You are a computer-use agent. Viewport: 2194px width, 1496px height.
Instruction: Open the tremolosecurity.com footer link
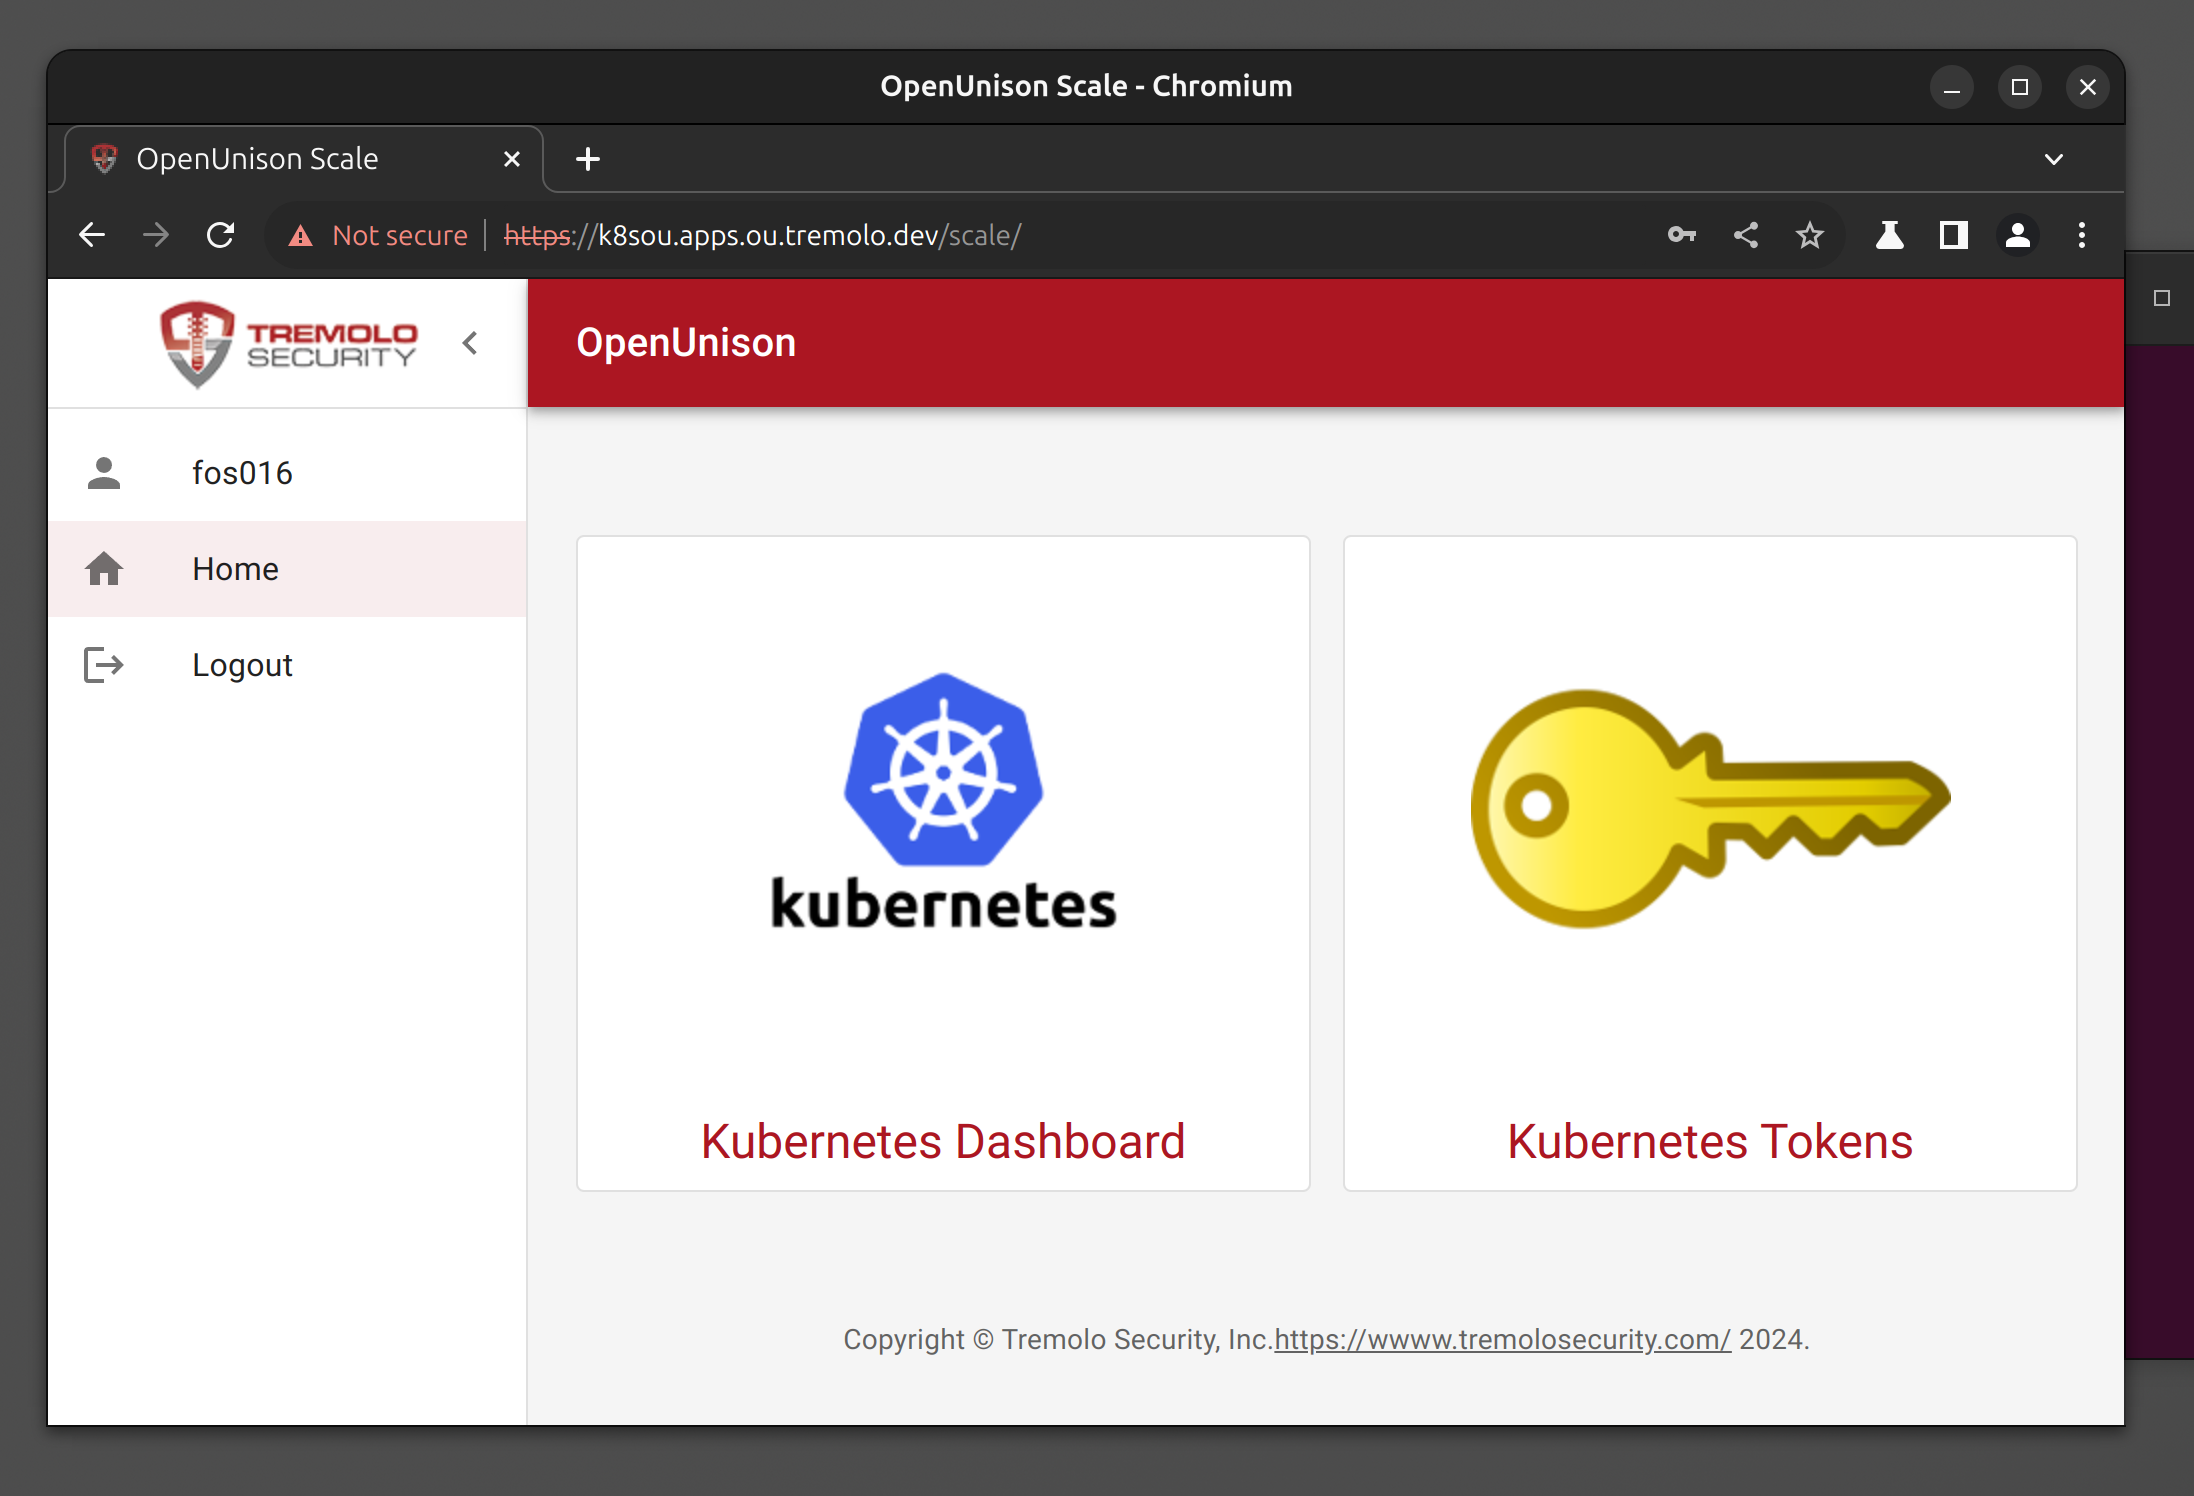pyautogui.click(x=1502, y=1340)
